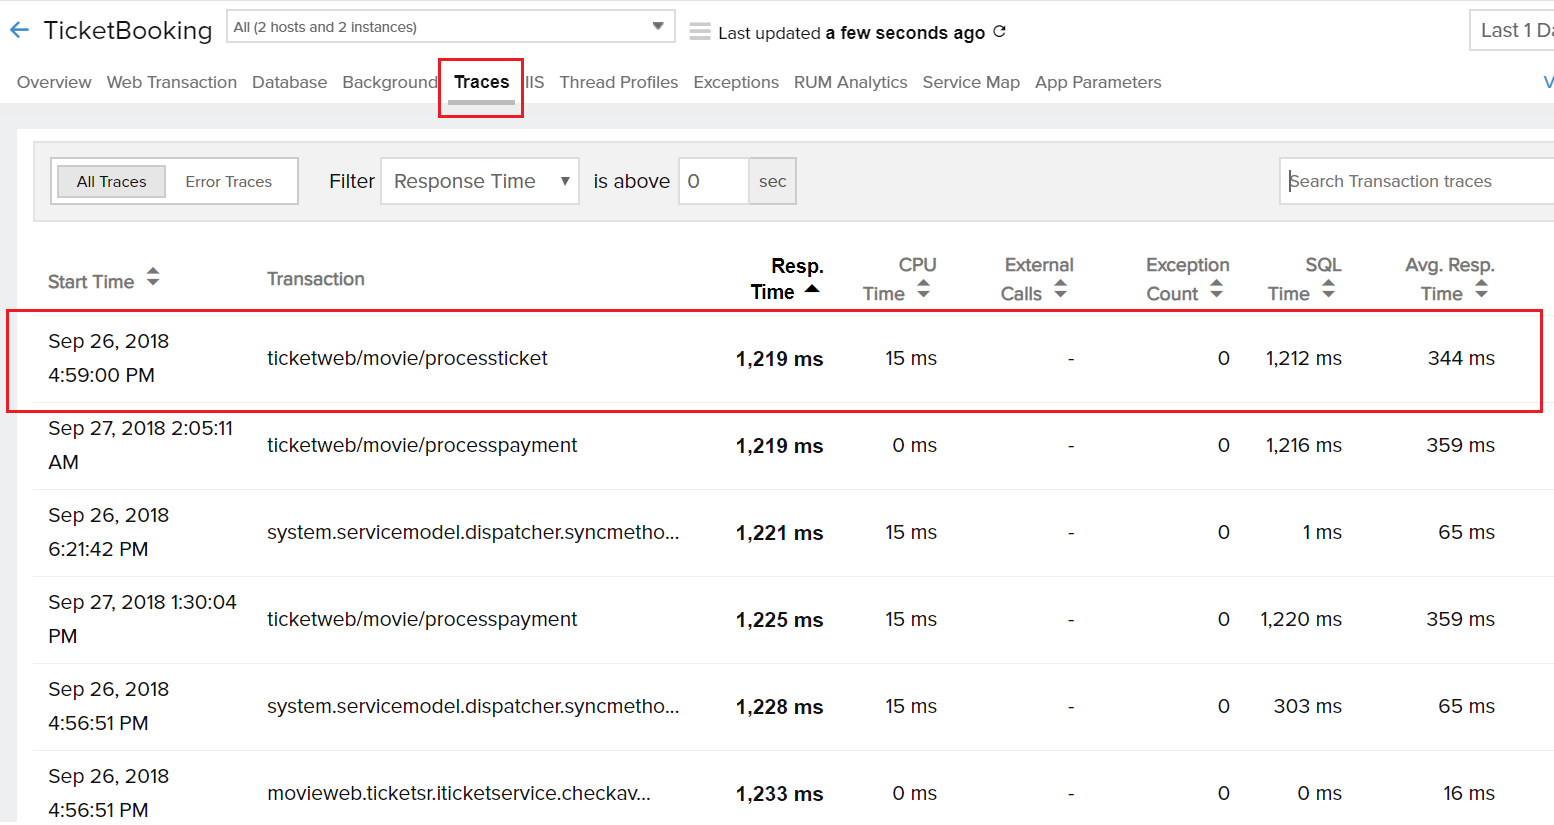Click the TicketBooking application title

point(128,30)
